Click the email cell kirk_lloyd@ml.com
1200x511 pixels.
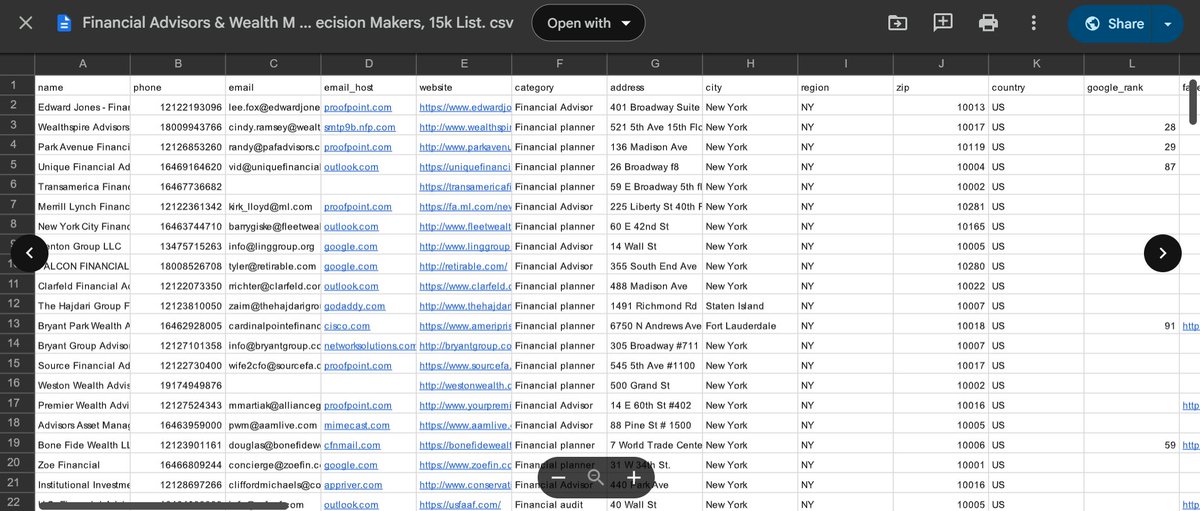point(273,207)
